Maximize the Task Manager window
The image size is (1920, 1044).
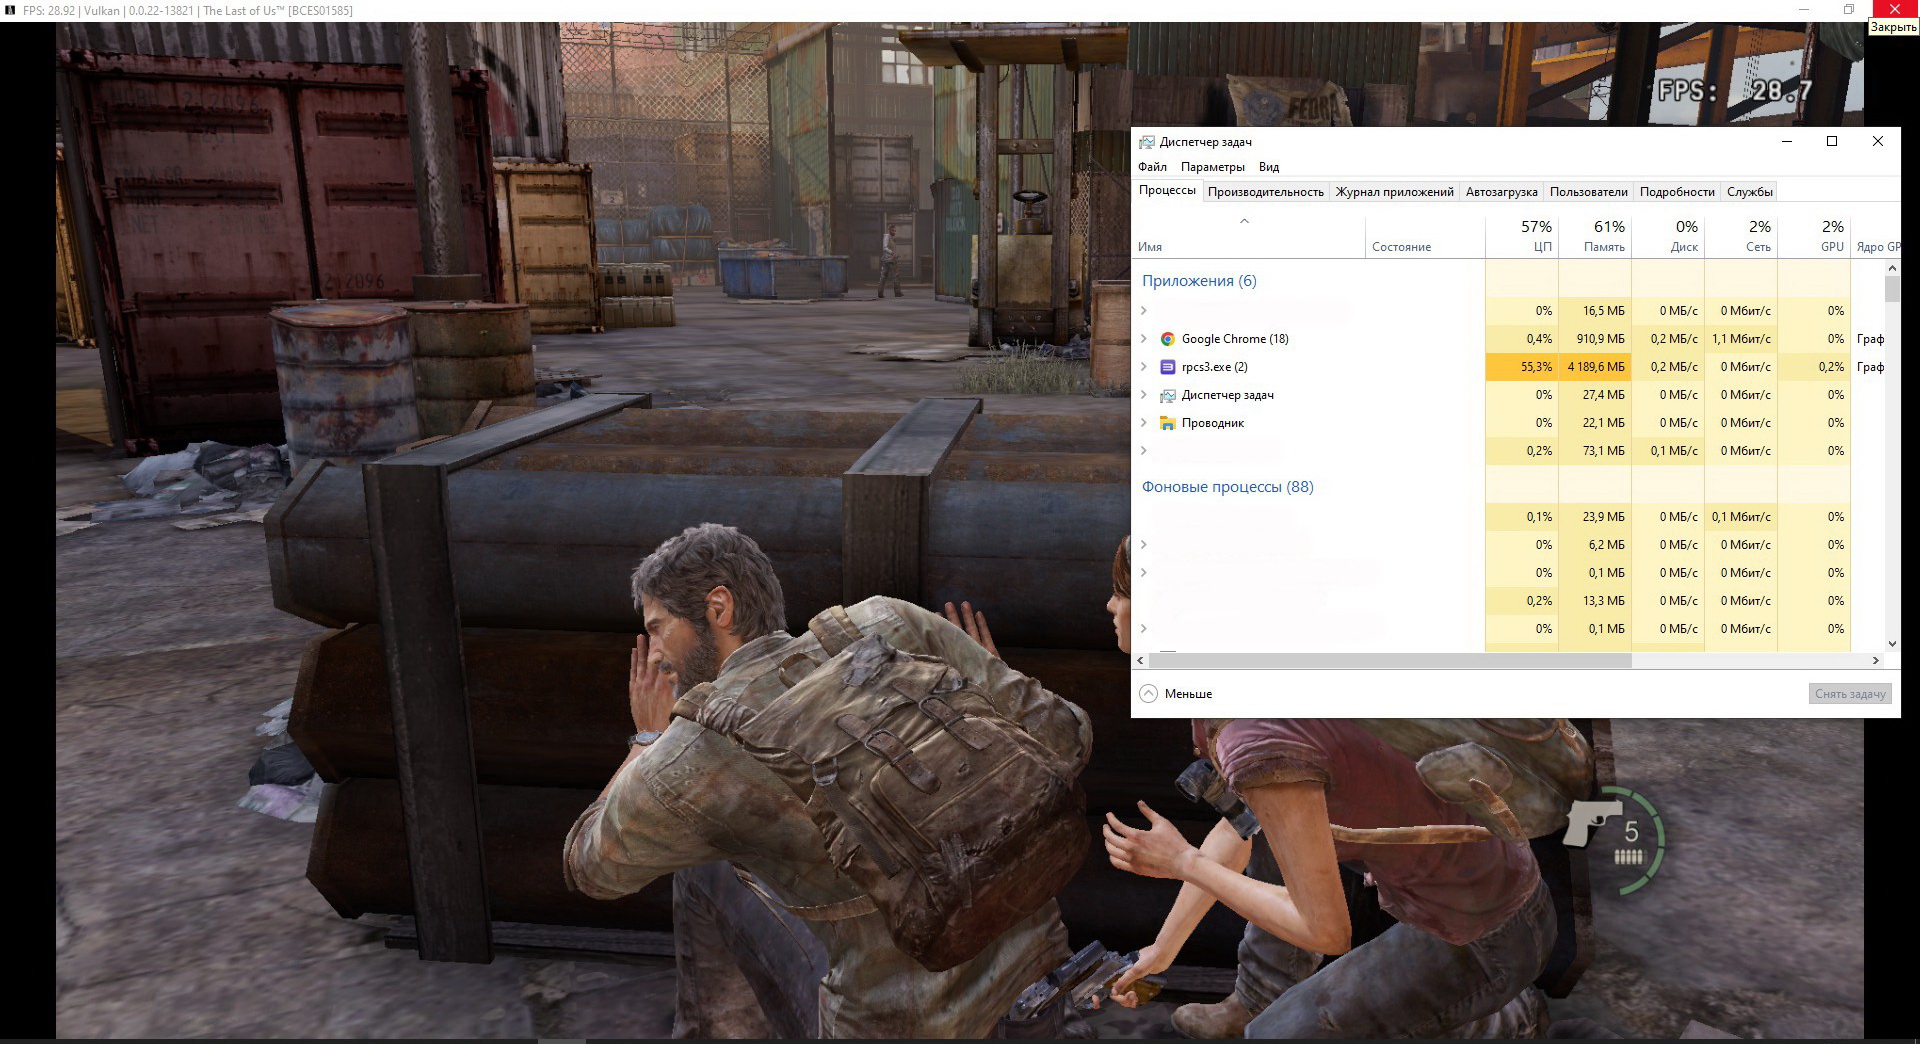[1832, 141]
